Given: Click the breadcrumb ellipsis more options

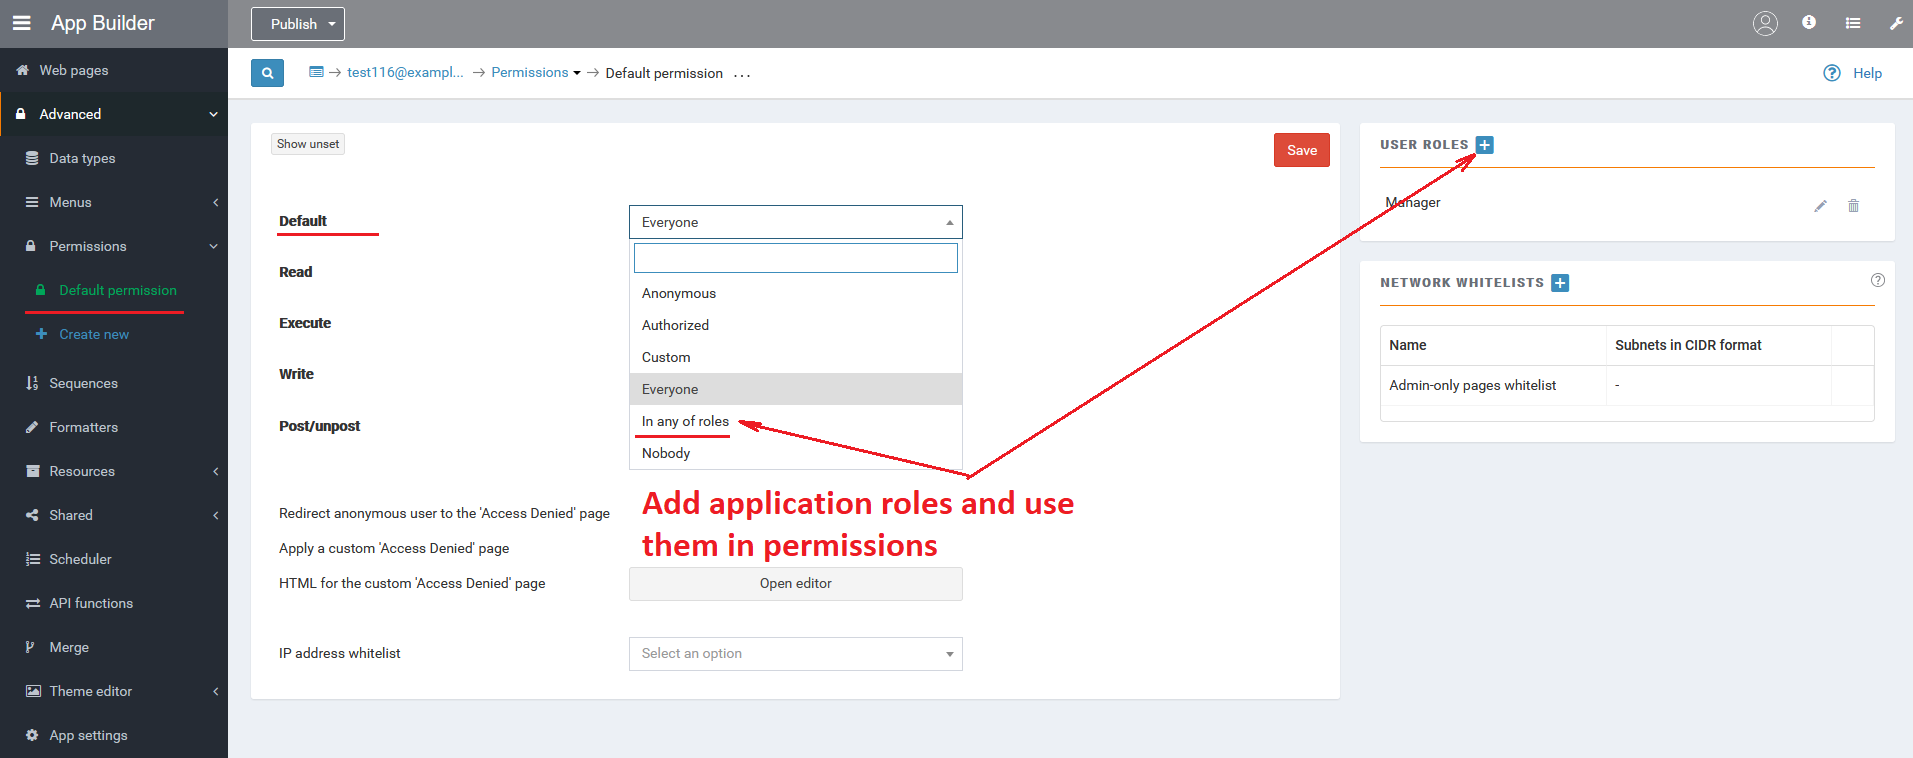Looking at the screenshot, I should [742, 74].
